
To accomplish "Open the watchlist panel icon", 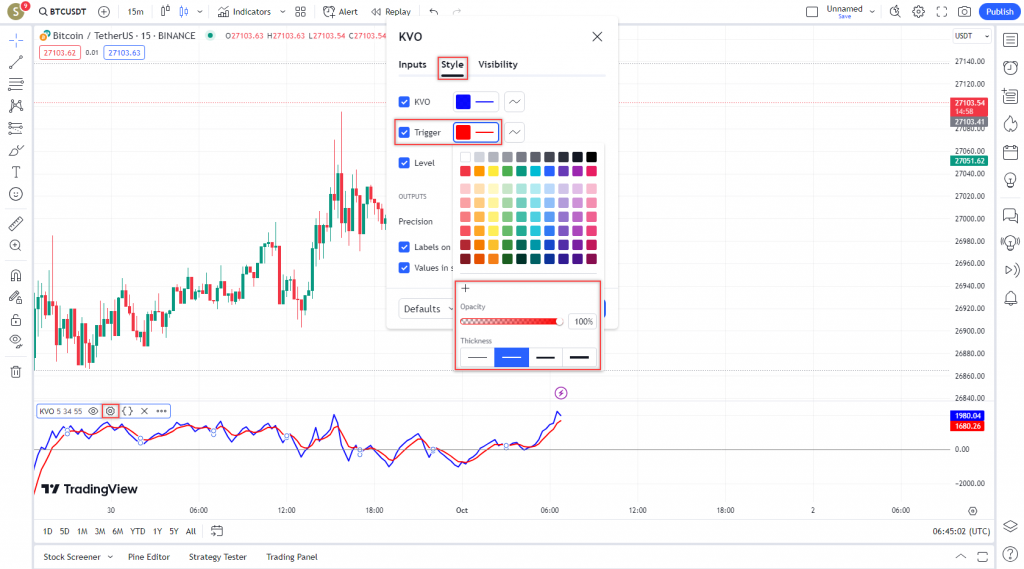I will [x=1010, y=41].
